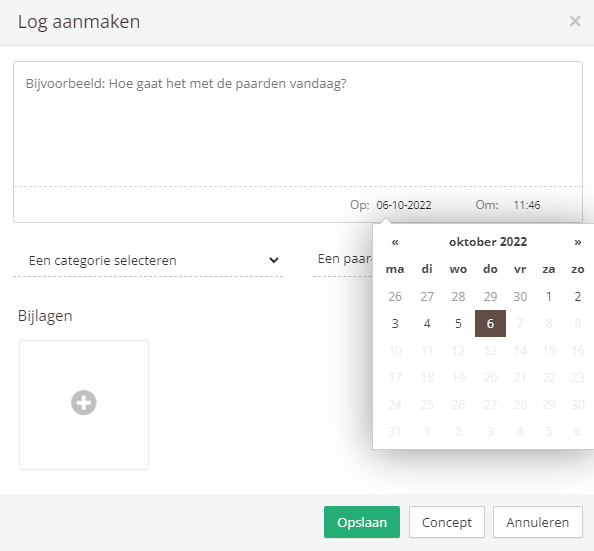Select October 2 in calendar

pyautogui.click(x=577, y=296)
